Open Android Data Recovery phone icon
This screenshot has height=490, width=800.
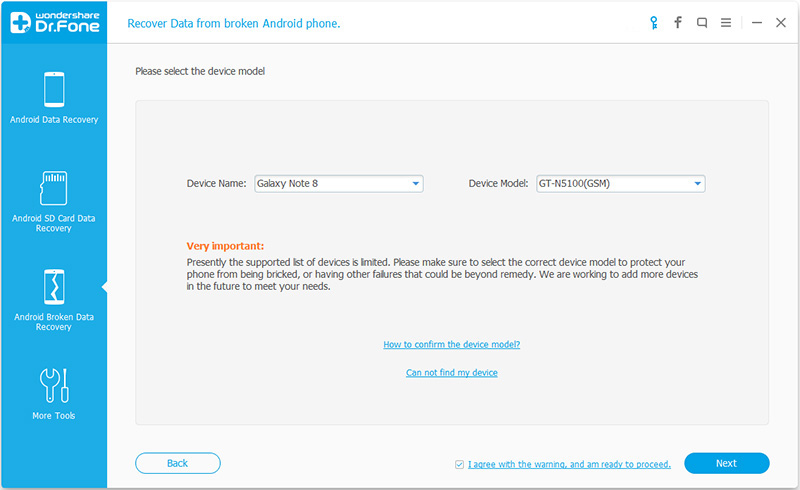pyautogui.click(x=54, y=89)
